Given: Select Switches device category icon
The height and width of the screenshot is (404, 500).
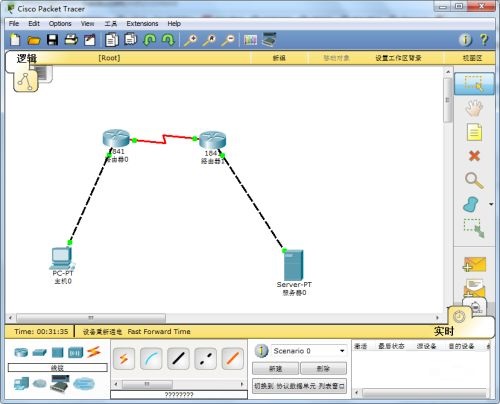Looking at the screenshot, I should (x=40, y=352).
